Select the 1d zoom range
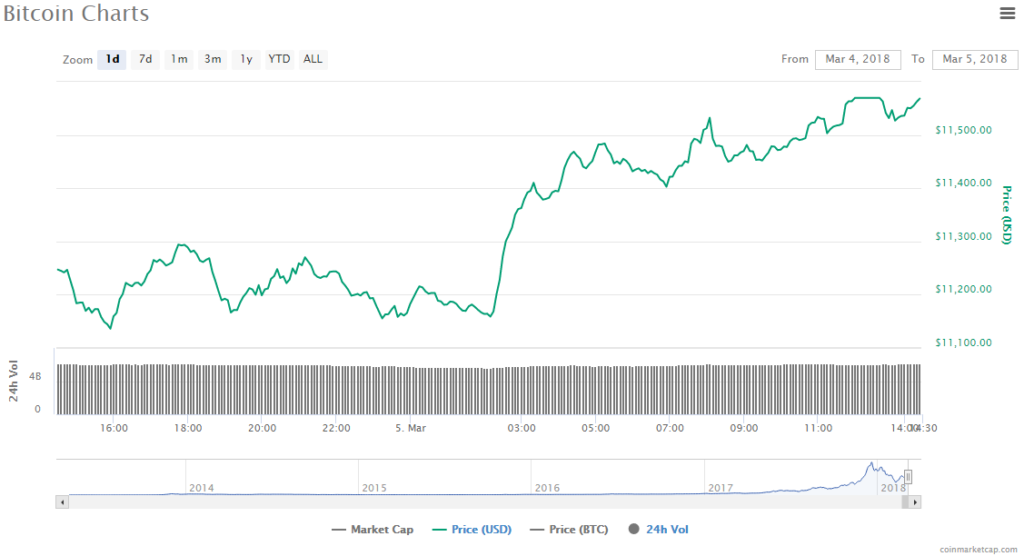The height and width of the screenshot is (556, 1024). [113, 59]
